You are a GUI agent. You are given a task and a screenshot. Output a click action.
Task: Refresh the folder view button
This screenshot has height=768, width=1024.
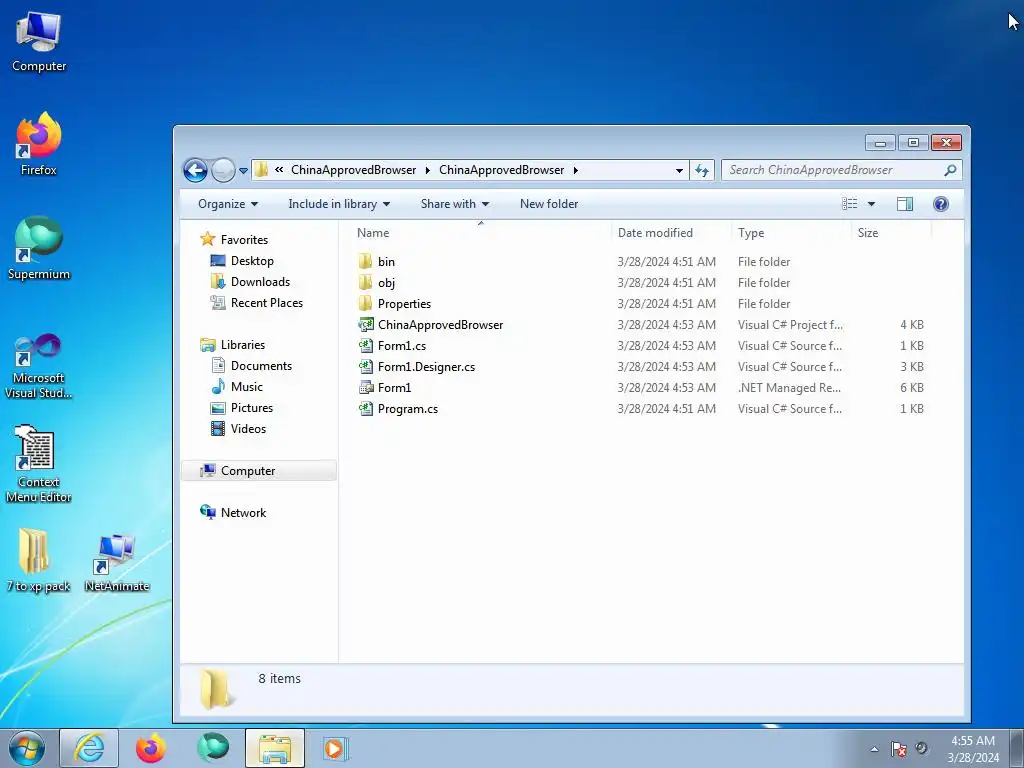tap(702, 170)
